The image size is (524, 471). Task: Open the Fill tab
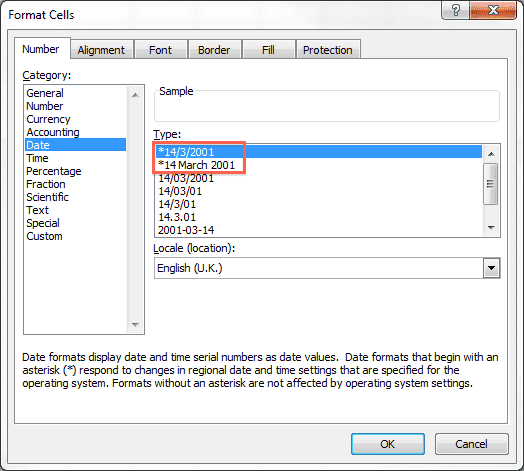click(268, 50)
